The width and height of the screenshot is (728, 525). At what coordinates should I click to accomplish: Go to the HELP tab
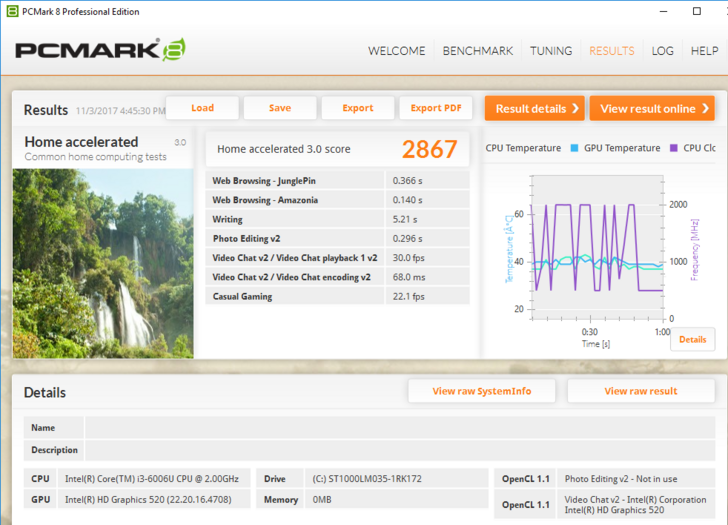click(704, 51)
